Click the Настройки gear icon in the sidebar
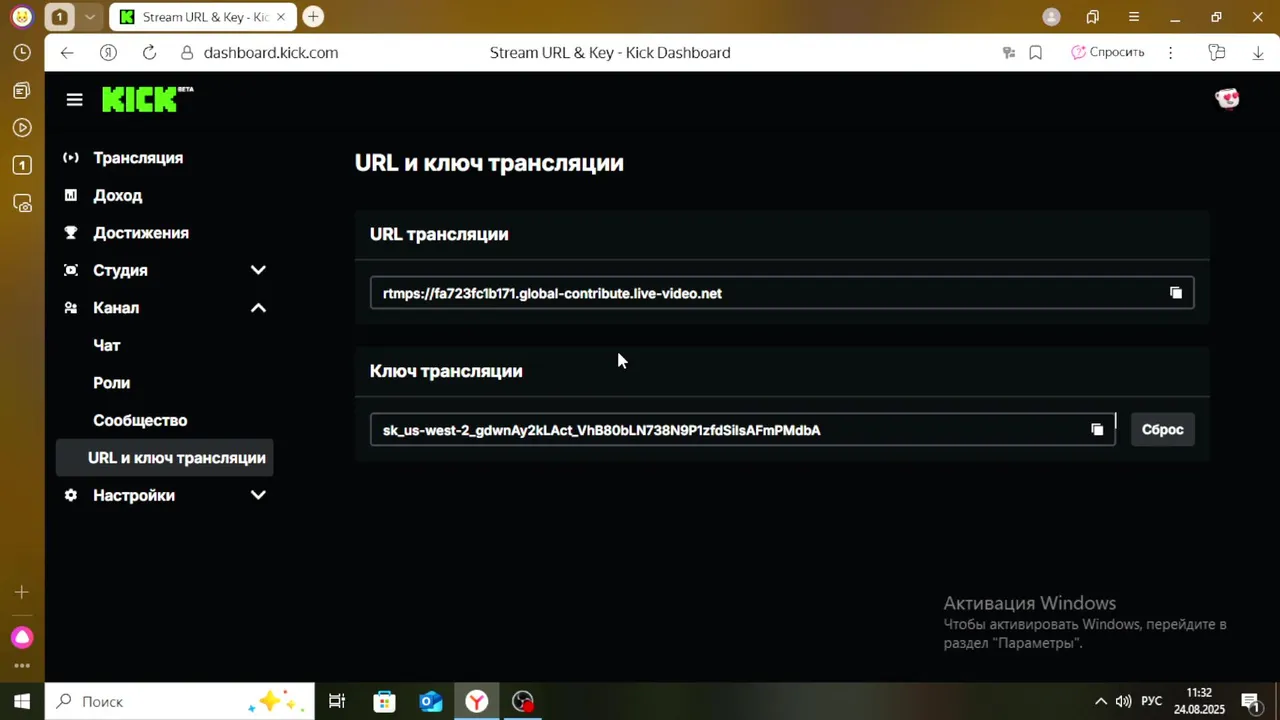1280x720 pixels. pos(70,495)
